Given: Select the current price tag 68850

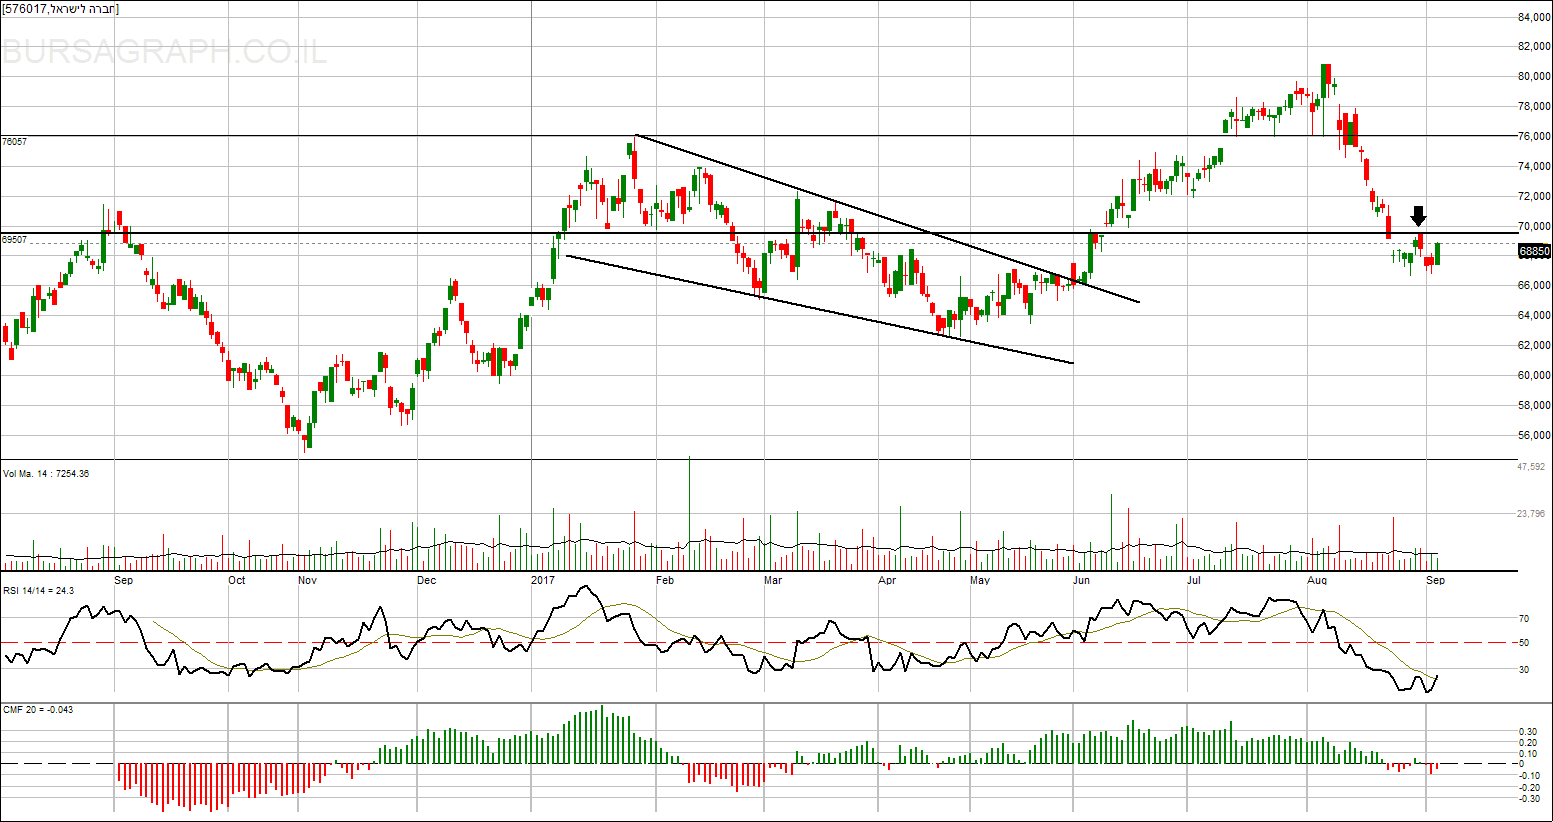Looking at the screenshot, I should click(x=1535, y=252).
